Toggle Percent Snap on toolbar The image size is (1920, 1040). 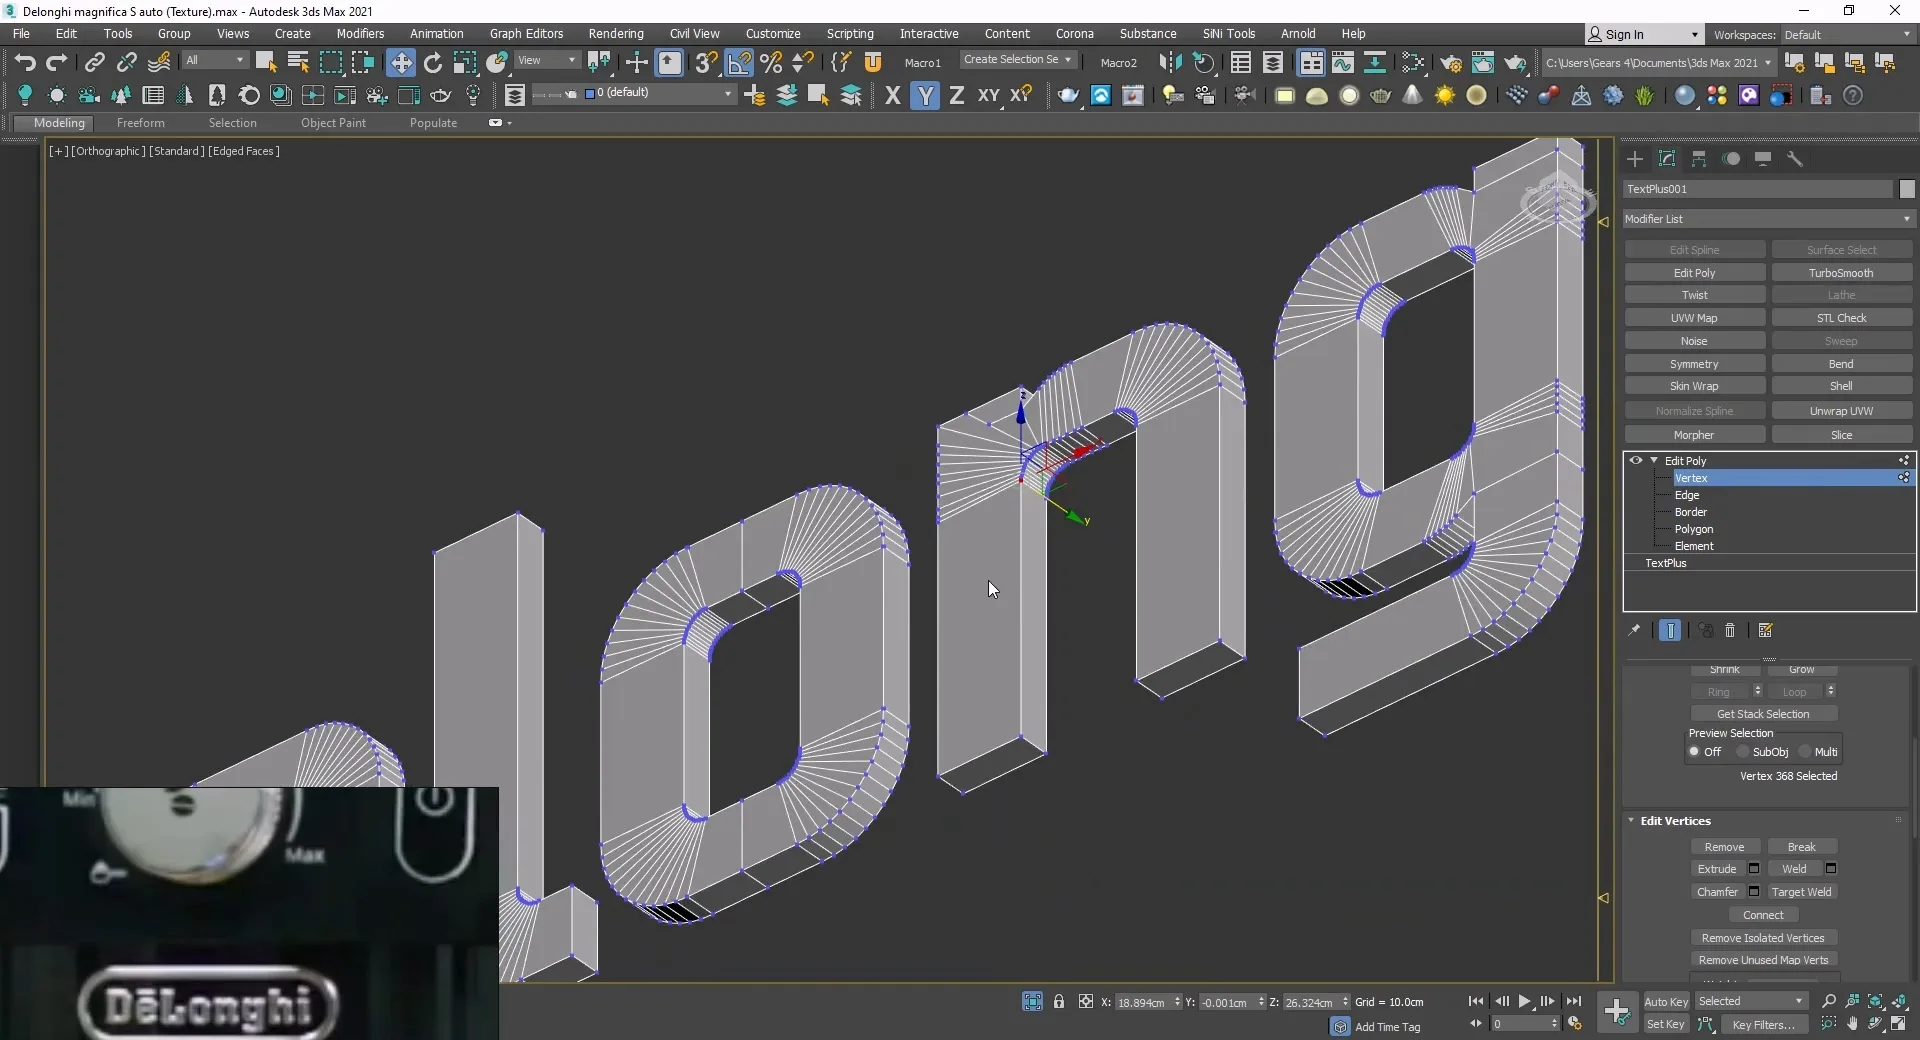click(771, 62)
